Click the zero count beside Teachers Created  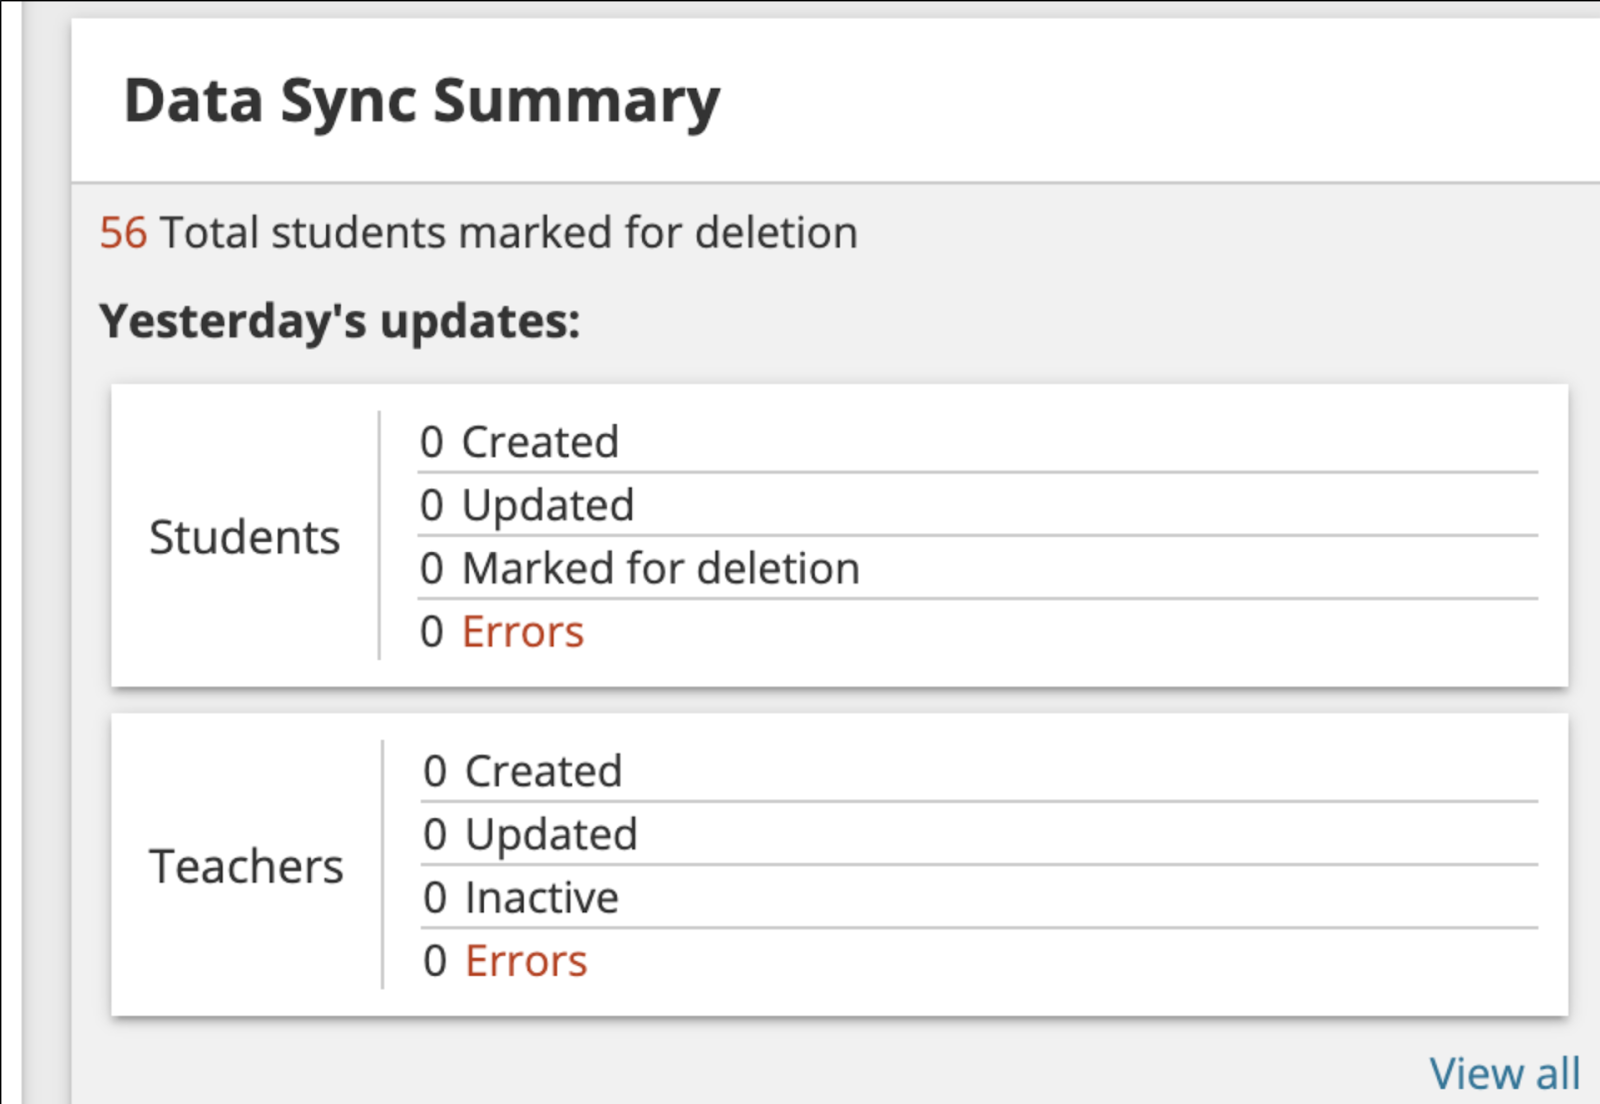coord(435,771)
